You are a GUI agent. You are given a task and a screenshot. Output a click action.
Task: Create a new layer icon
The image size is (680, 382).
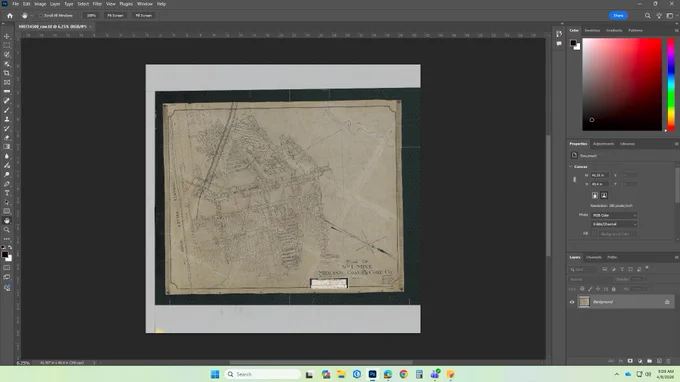pyautogui.click(x=659, y=361)
